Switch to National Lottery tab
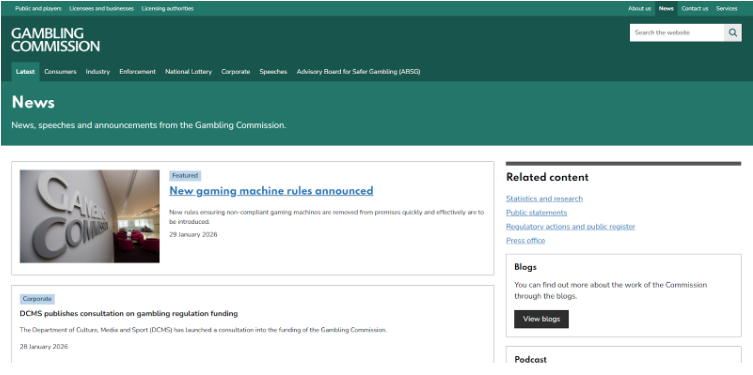This screenshot has width=753, height=375. [x=188, y=72]
